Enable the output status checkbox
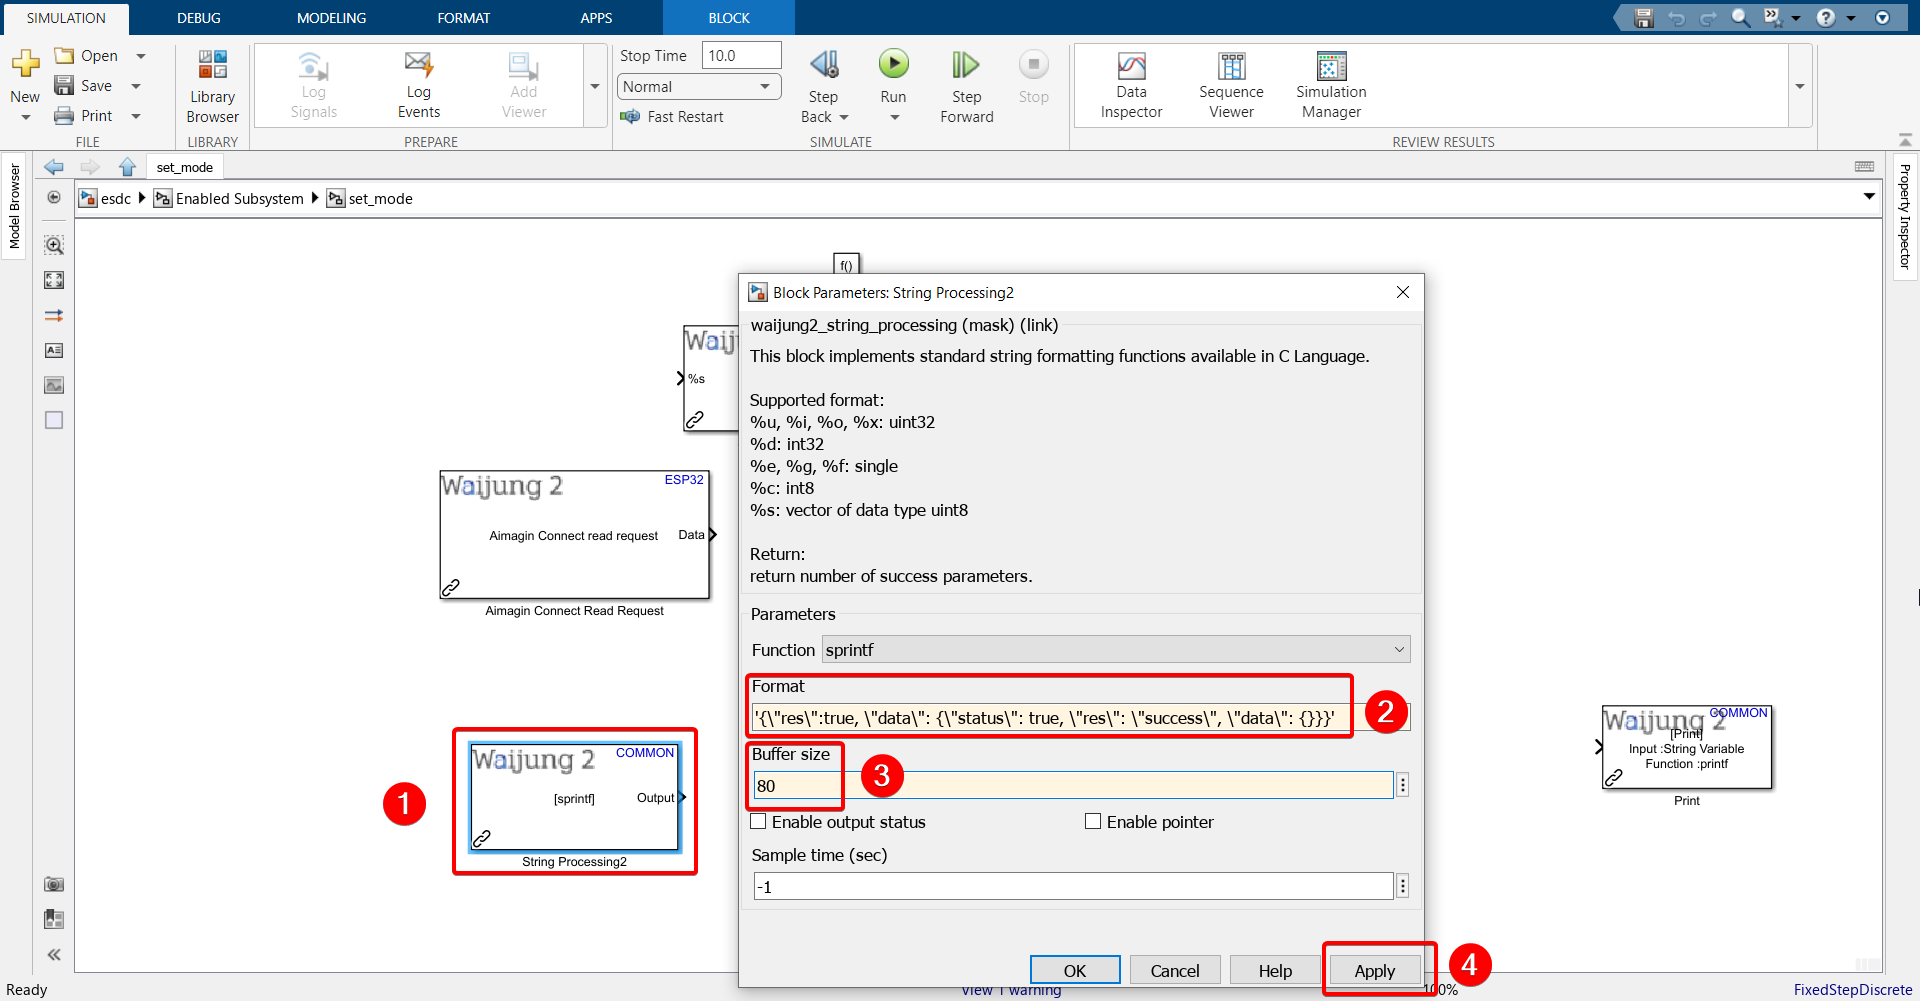The width and height of the screenshot is (1920, 1001). click(759, 822)
